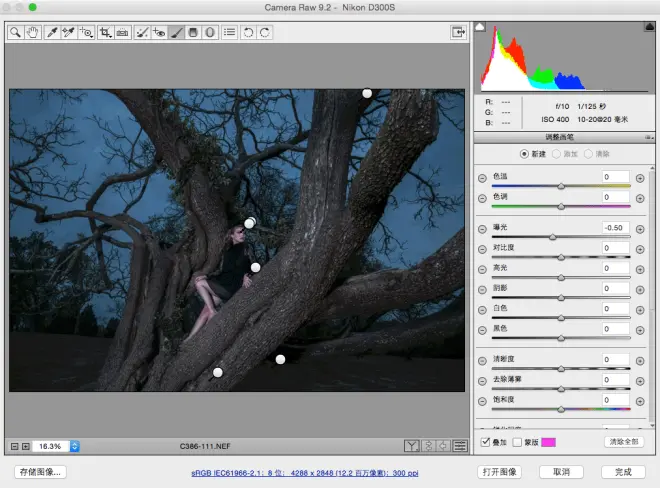The image size is (660, 488).
Task: Toggle full screen mode icon
Action: coord(458,32)
